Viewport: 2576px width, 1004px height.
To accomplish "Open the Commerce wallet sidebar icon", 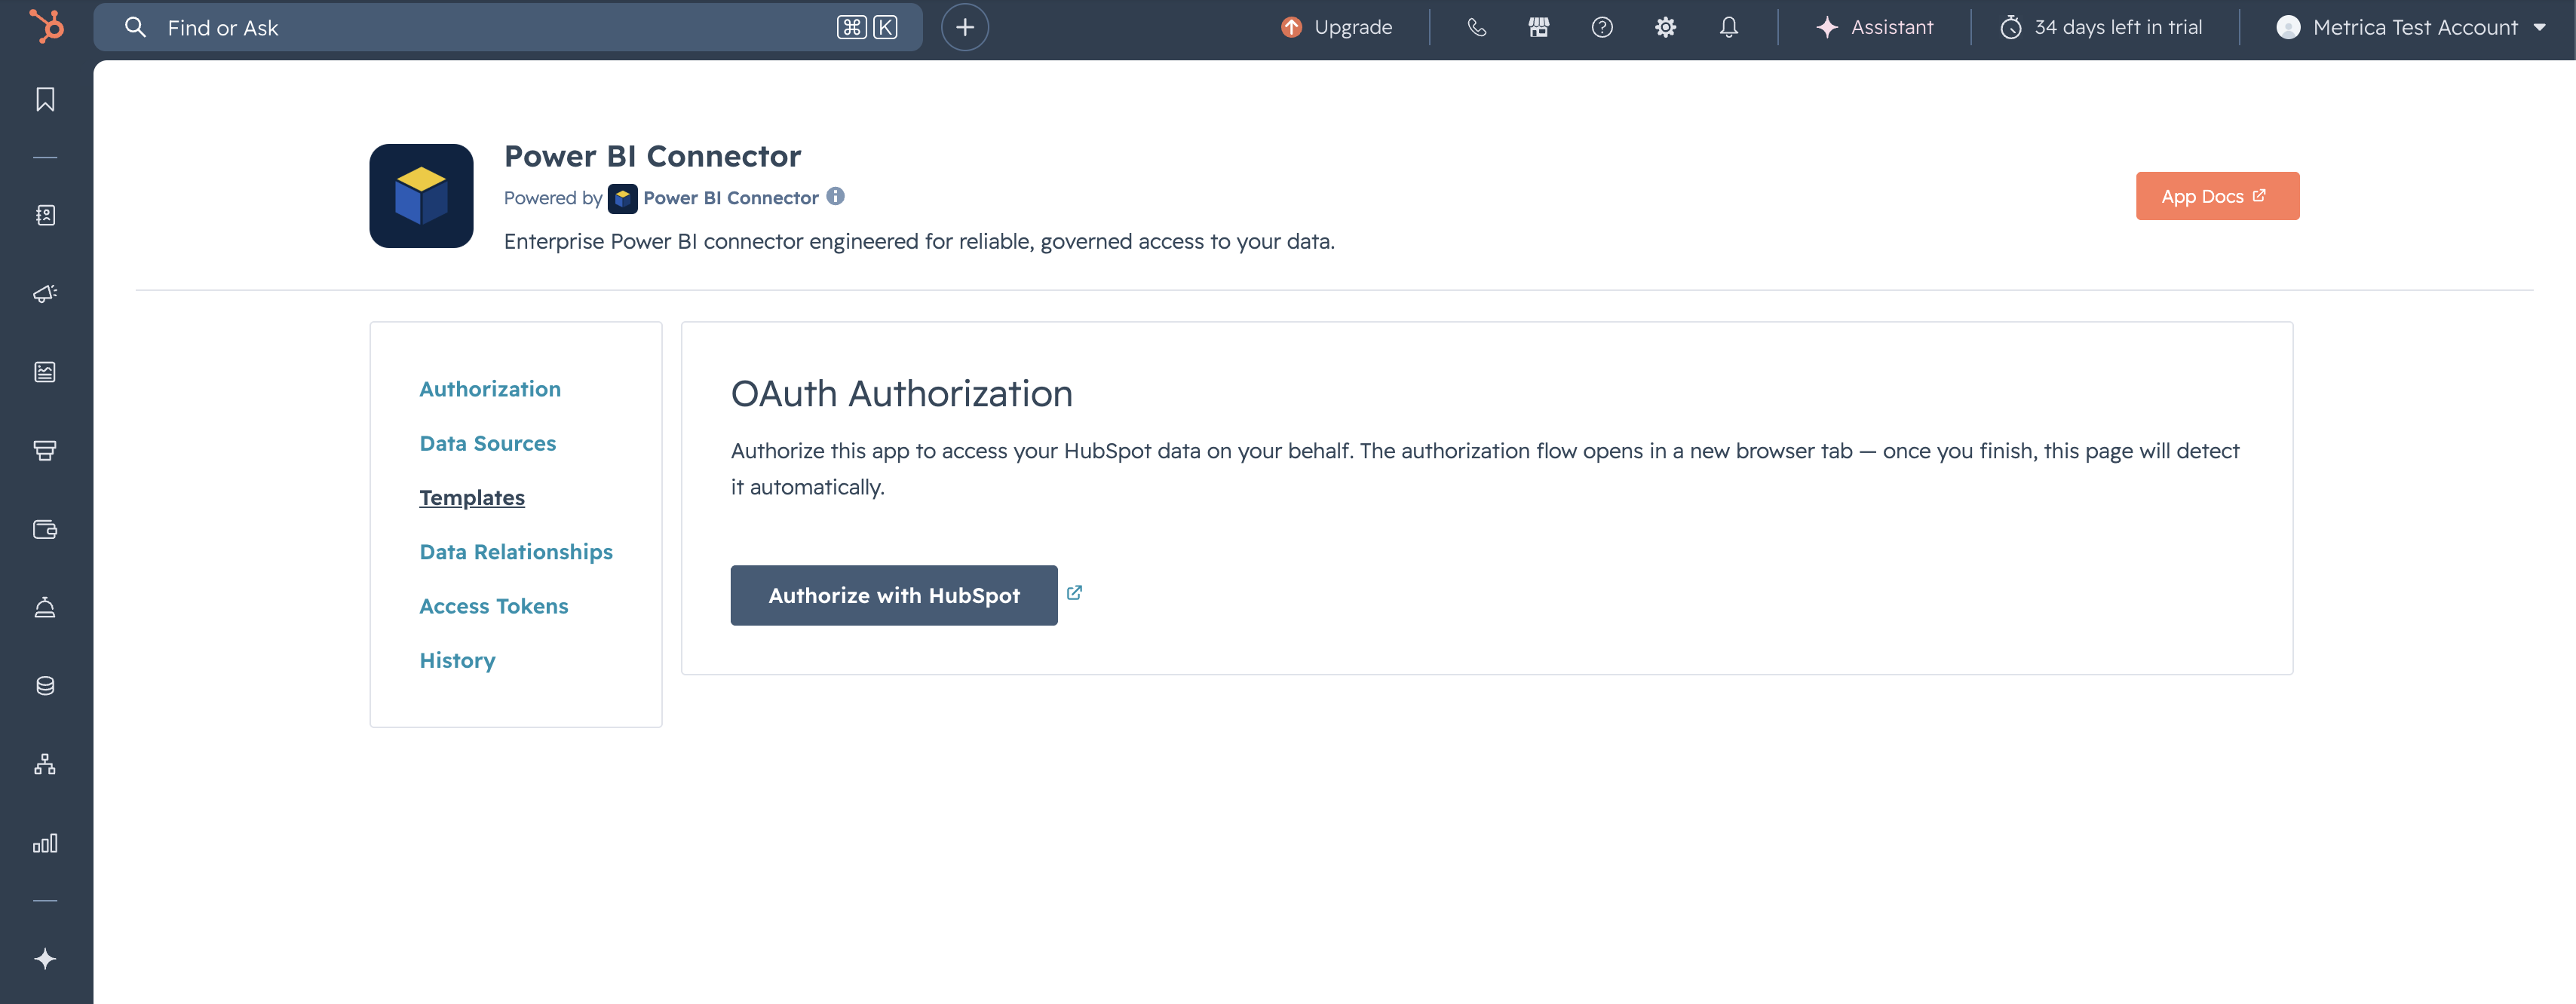I will (45, 529).
